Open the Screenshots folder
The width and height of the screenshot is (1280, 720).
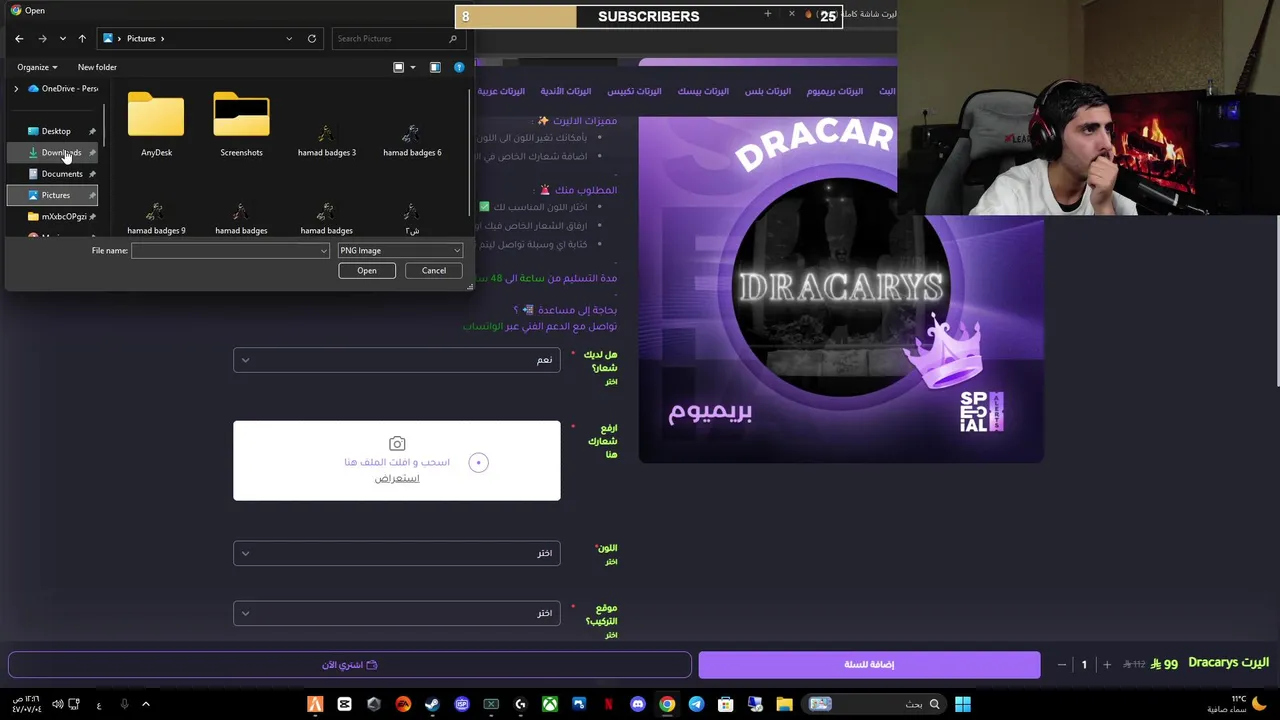[x=241, y=124]
